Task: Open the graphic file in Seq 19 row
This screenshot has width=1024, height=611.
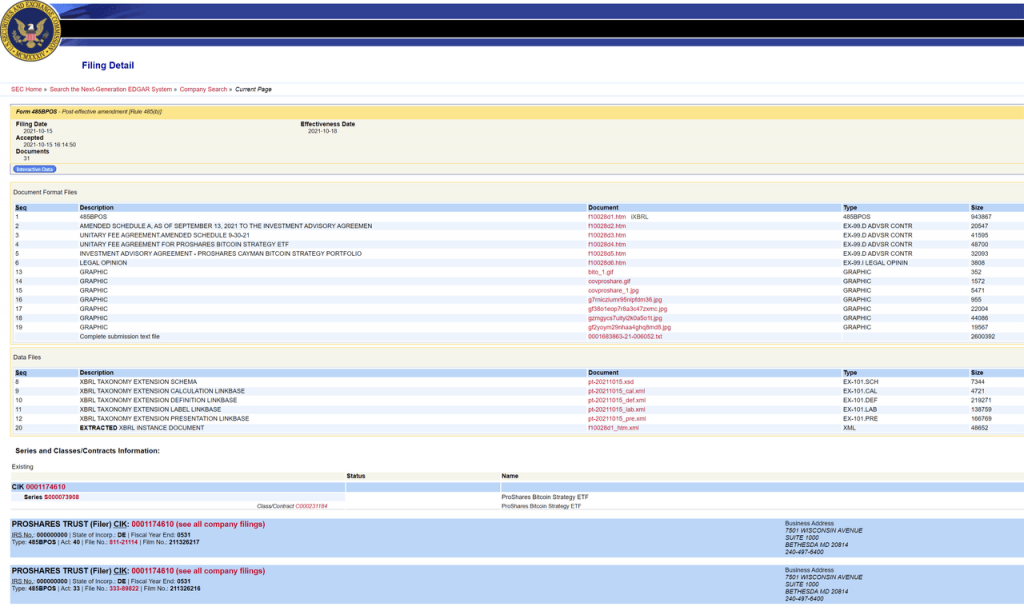Action: [x=629, y=327]
